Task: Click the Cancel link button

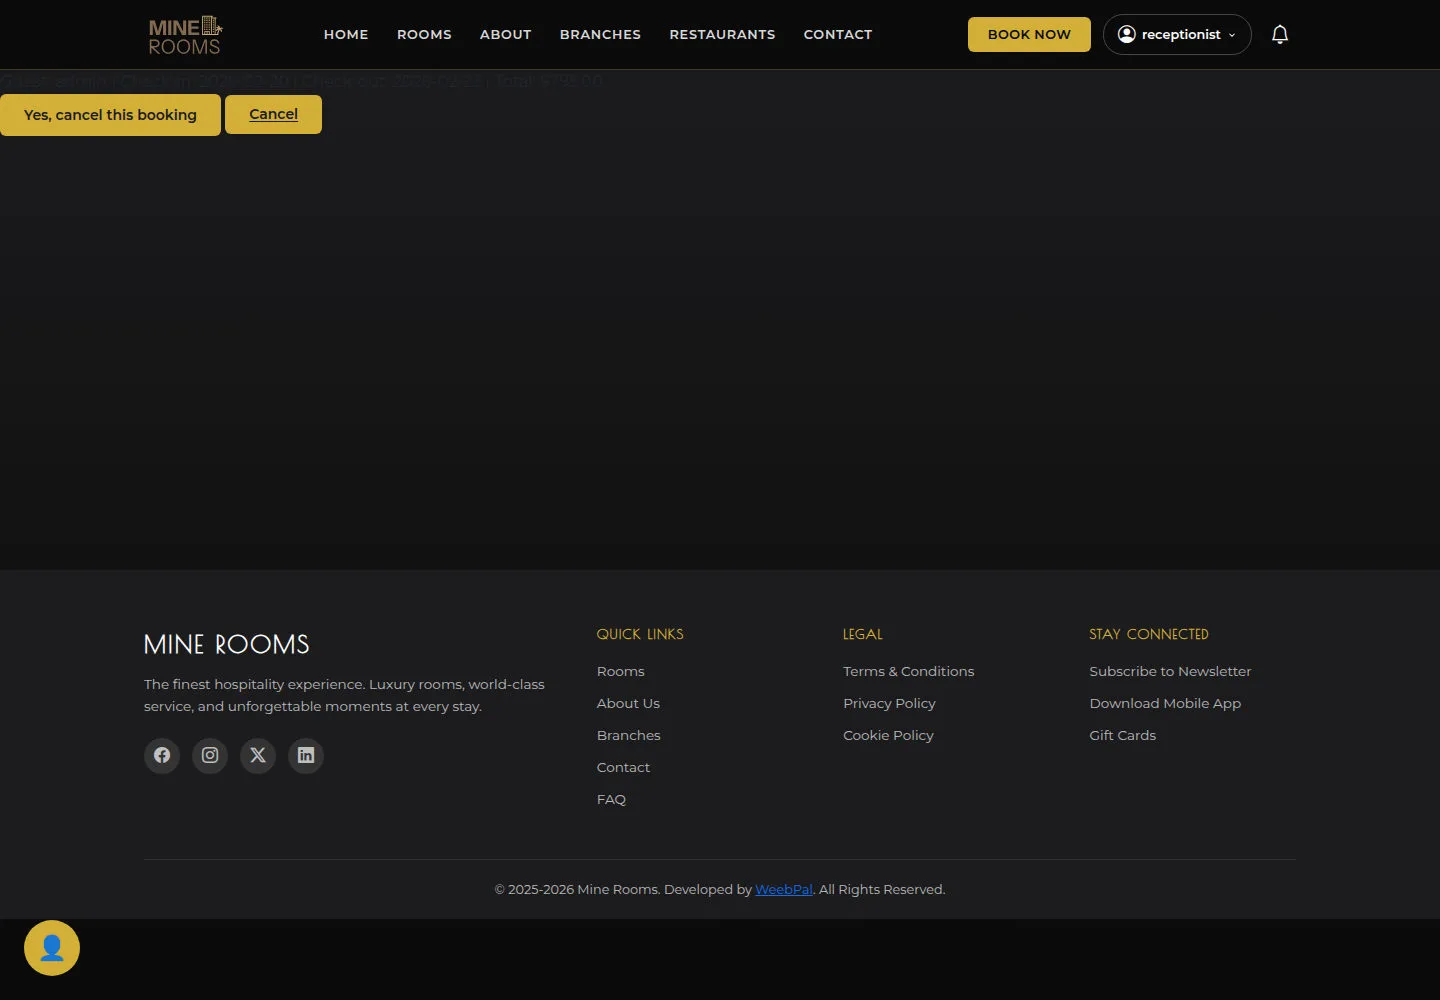Action: pyautogui.click(x=273, y=114)
